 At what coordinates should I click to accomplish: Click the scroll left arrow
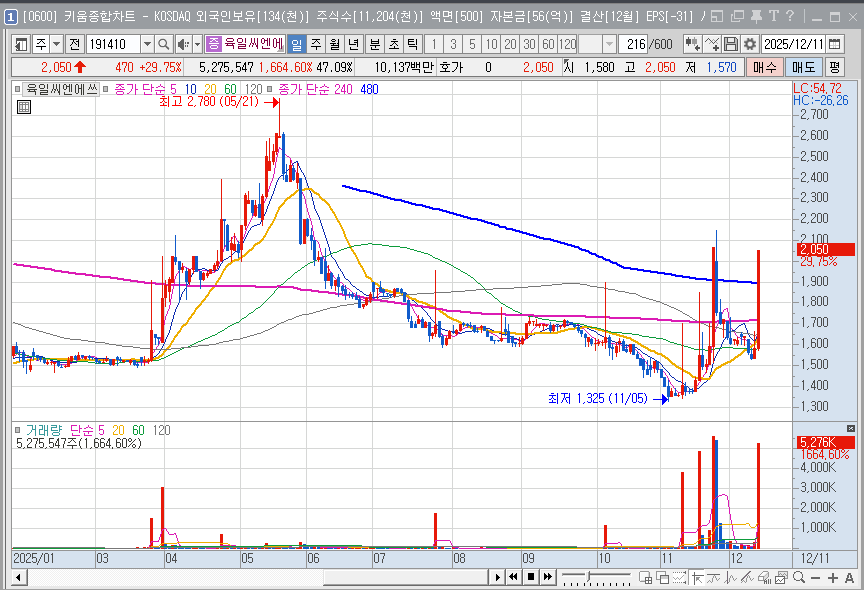point(18,577)
